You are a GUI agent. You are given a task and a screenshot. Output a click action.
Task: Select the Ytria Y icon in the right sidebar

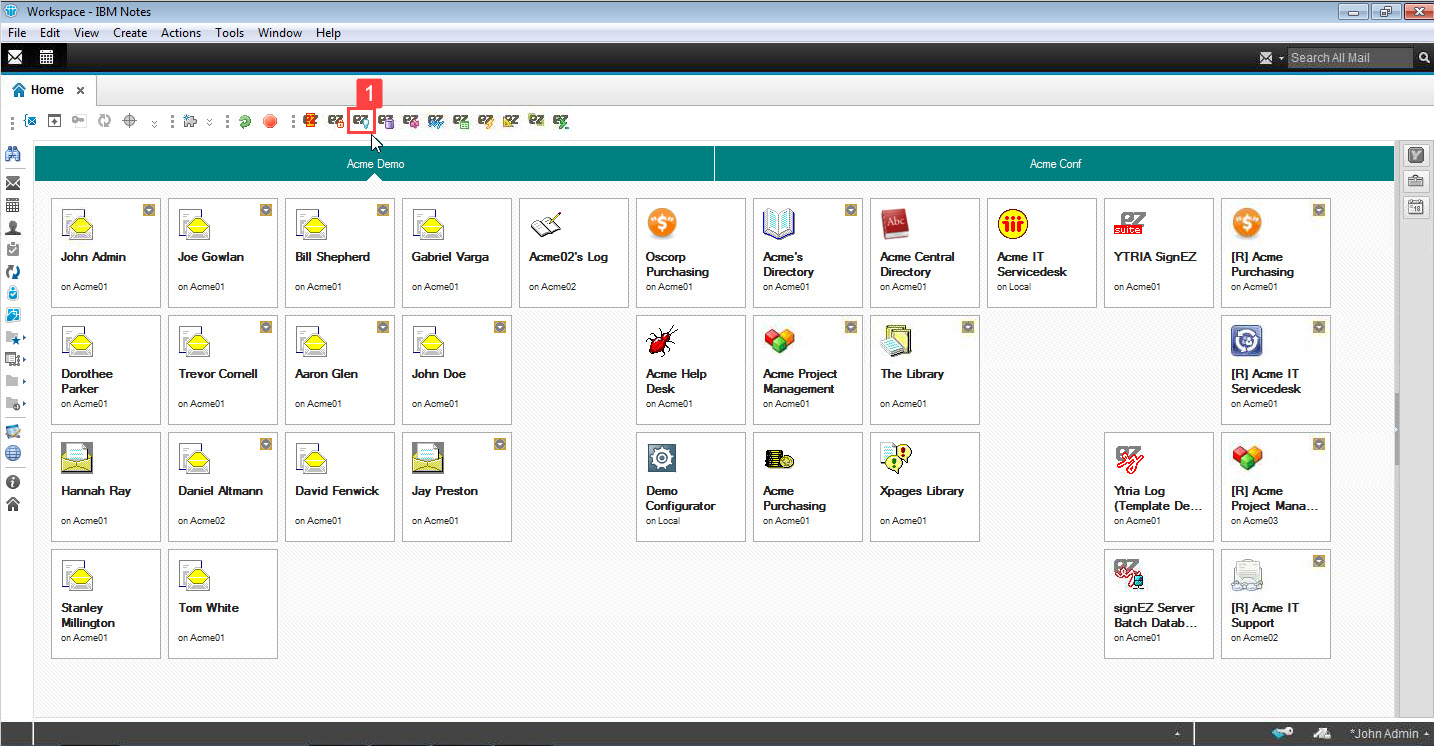[1416, 155]
